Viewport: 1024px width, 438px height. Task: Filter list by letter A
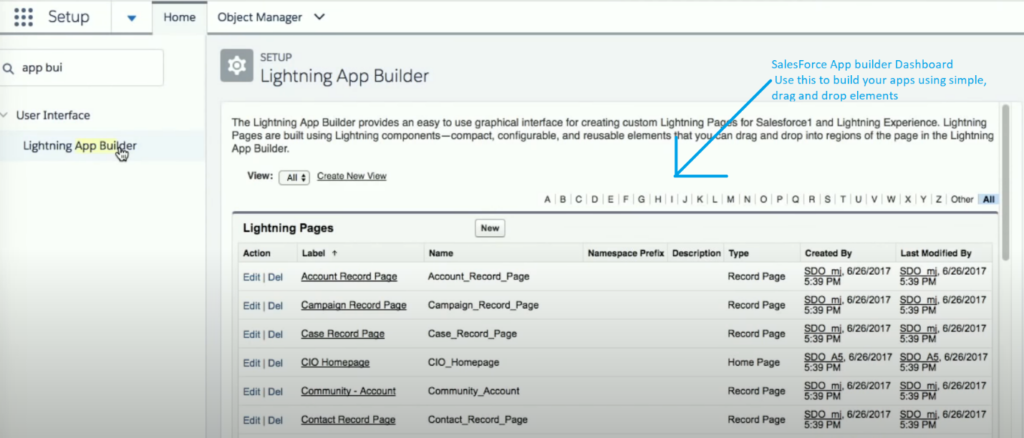point(547,200)
